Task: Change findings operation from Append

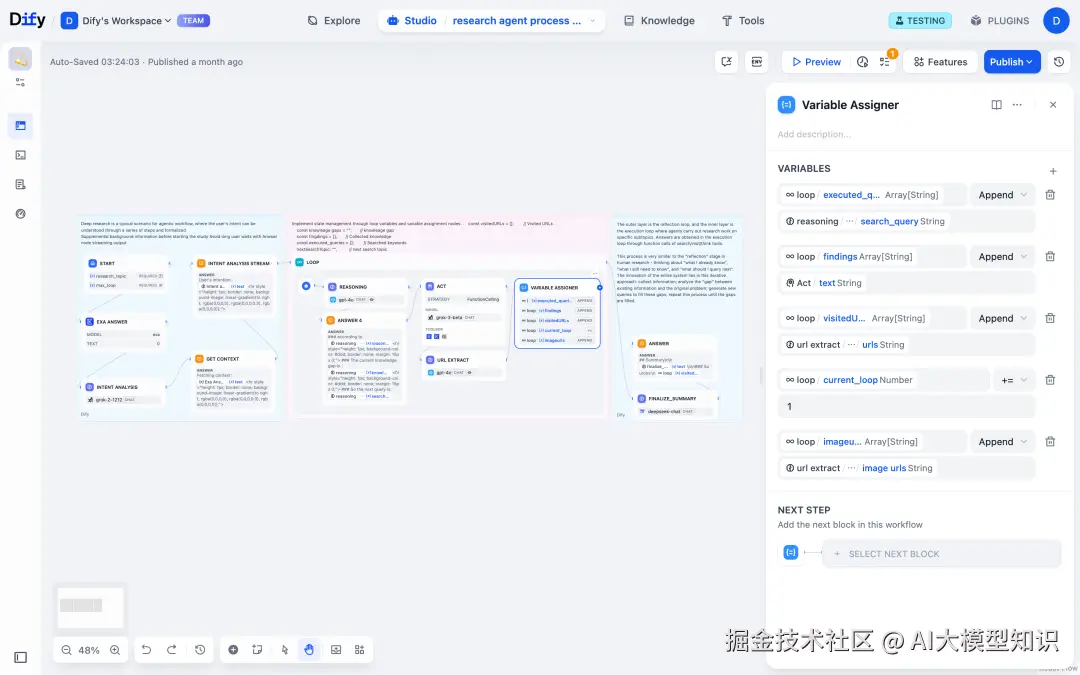Action: tap(1002, 256)
